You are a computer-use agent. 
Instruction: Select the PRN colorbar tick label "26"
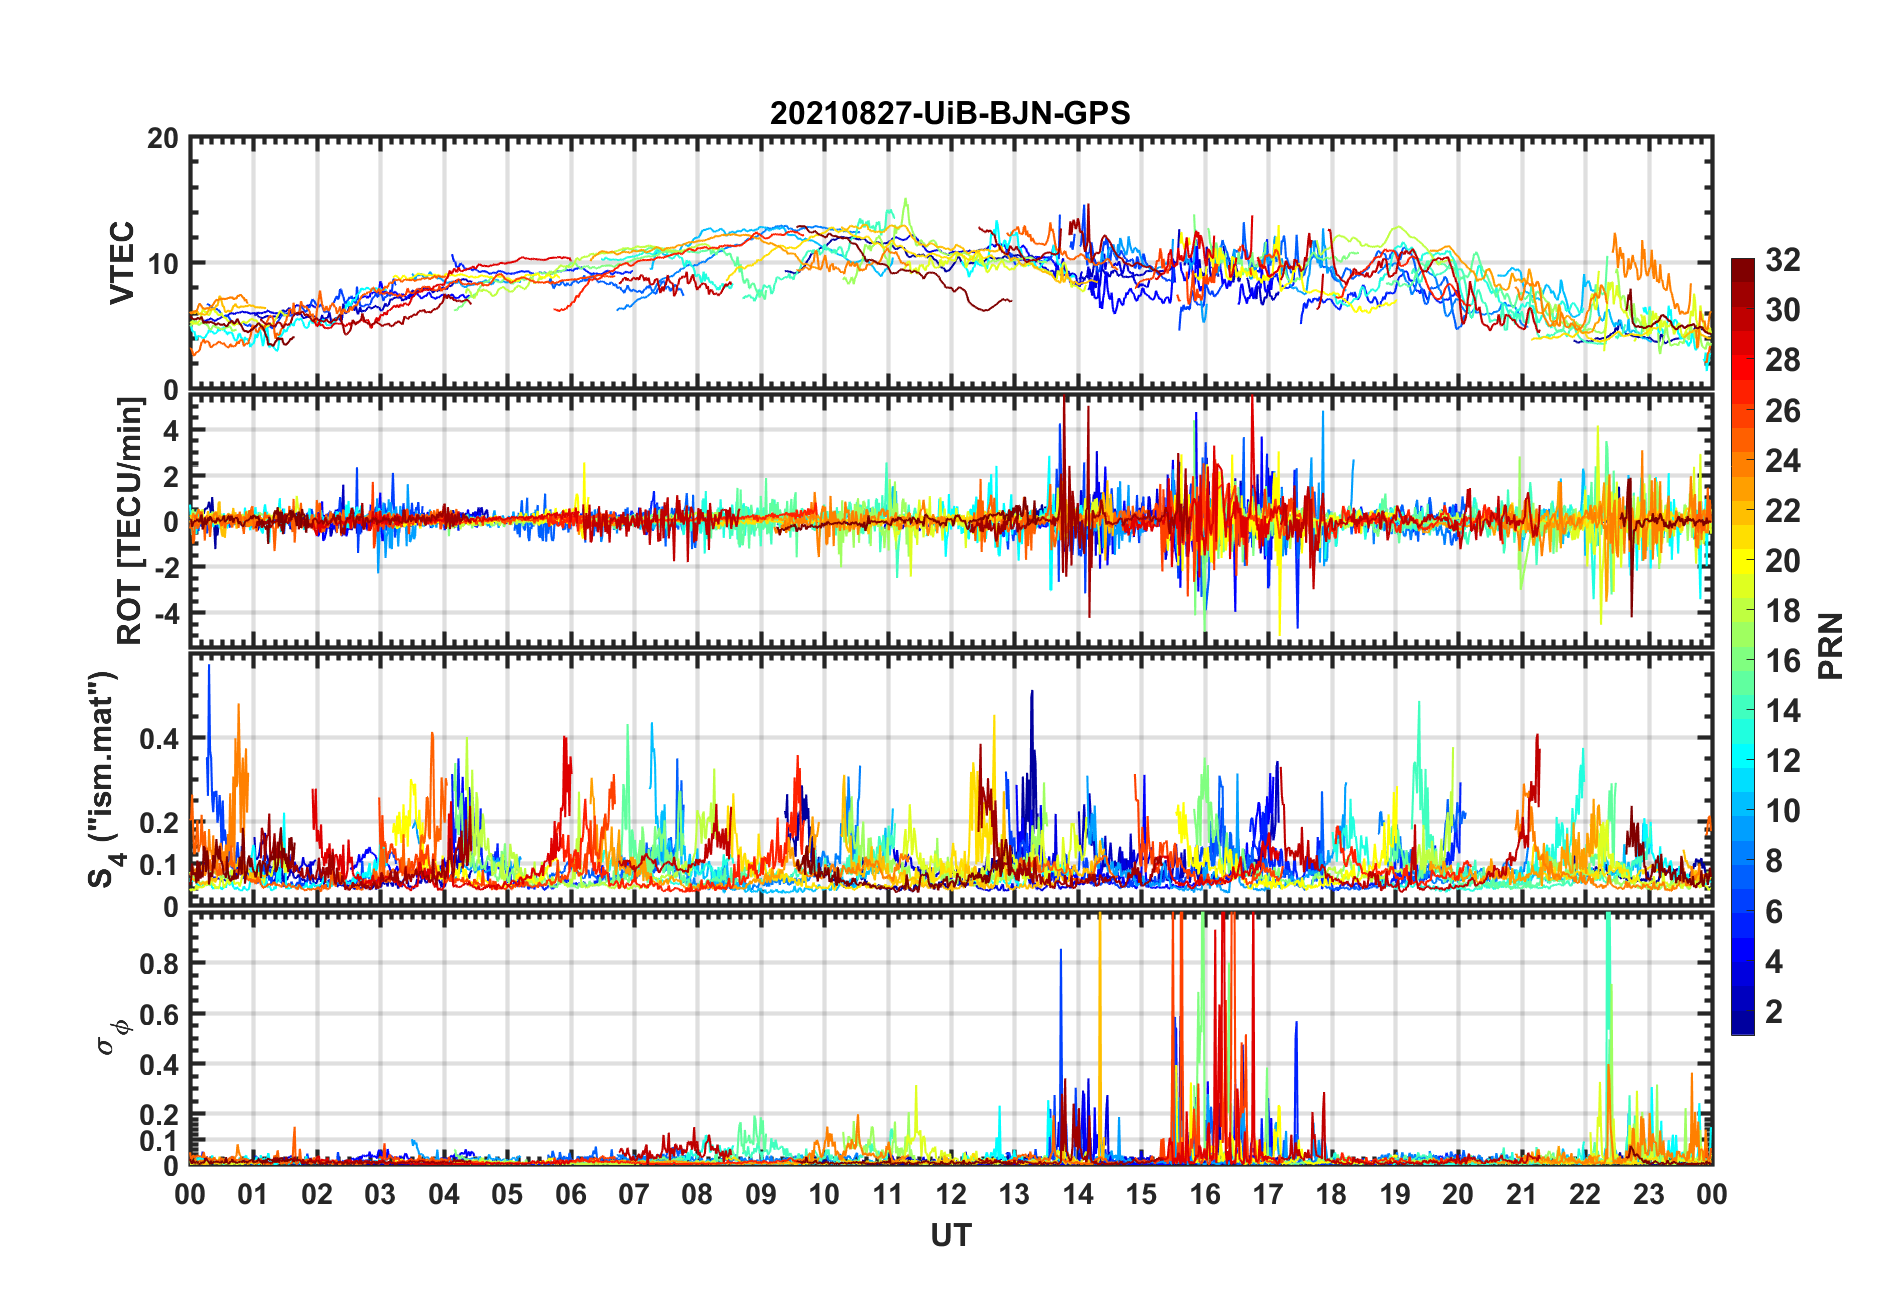[1783, 410]
